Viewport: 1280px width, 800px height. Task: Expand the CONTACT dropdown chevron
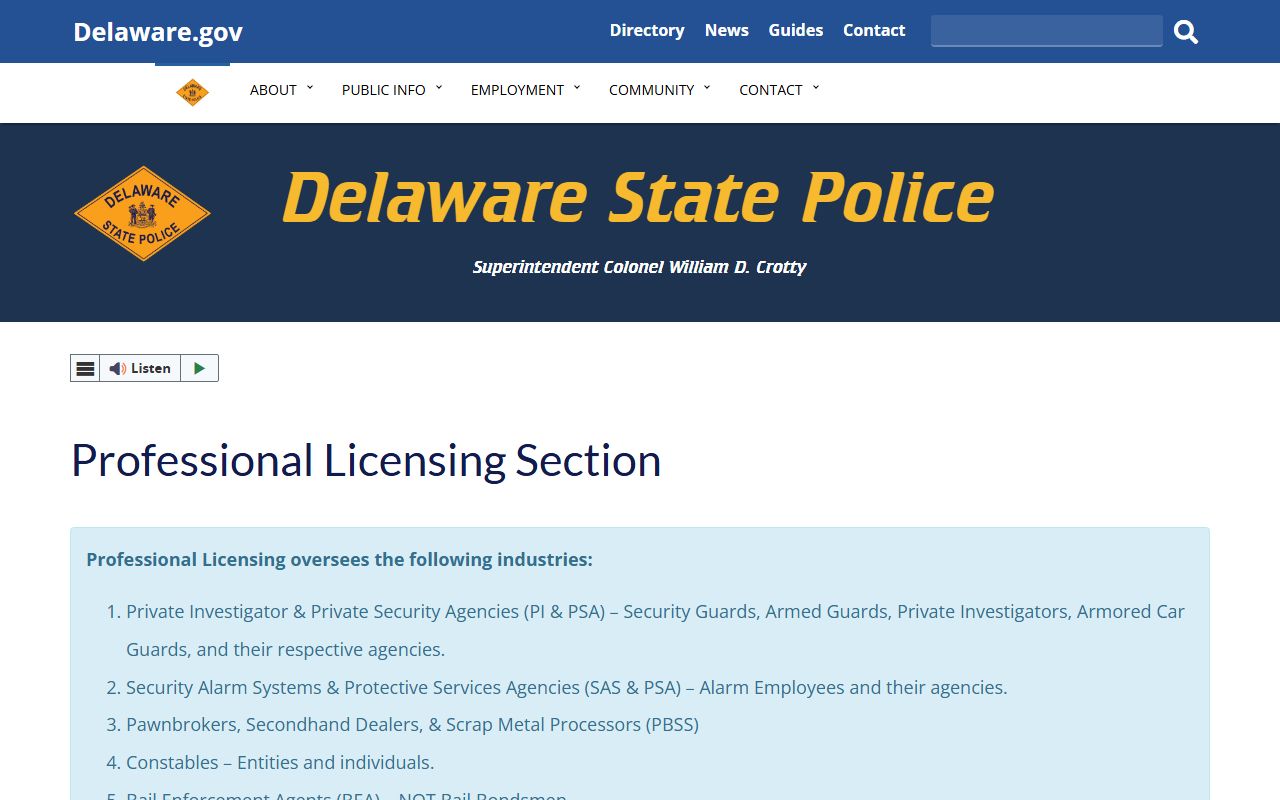[x=815, y=88]
